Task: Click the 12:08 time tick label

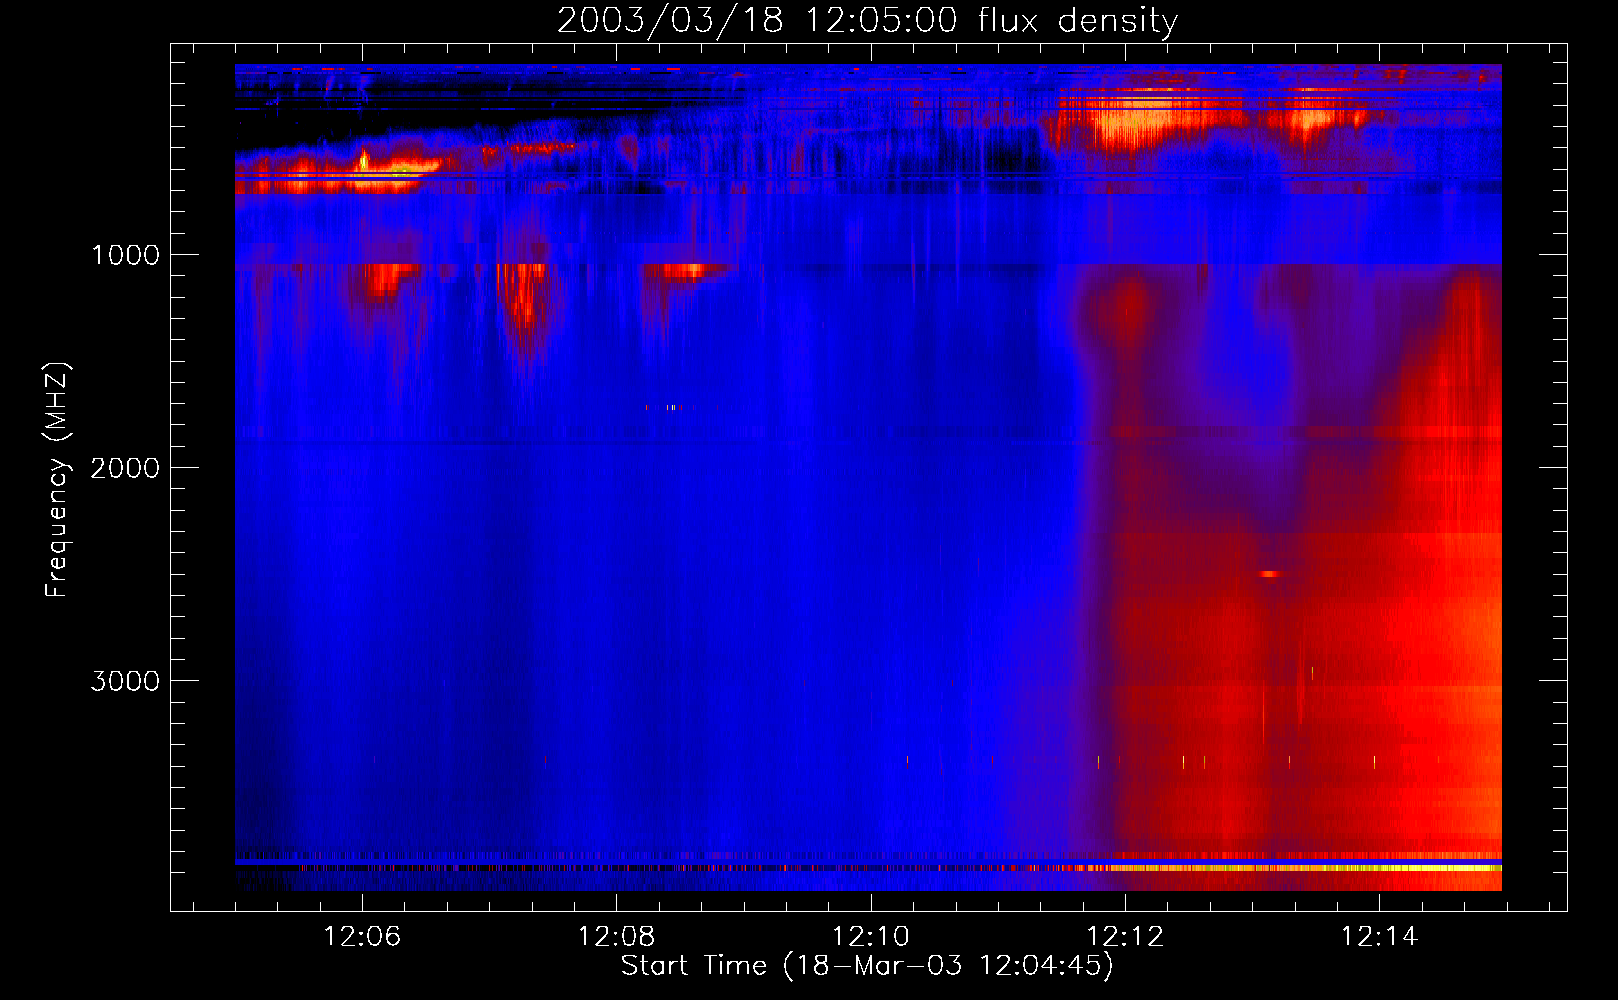Action: (616, 937)
